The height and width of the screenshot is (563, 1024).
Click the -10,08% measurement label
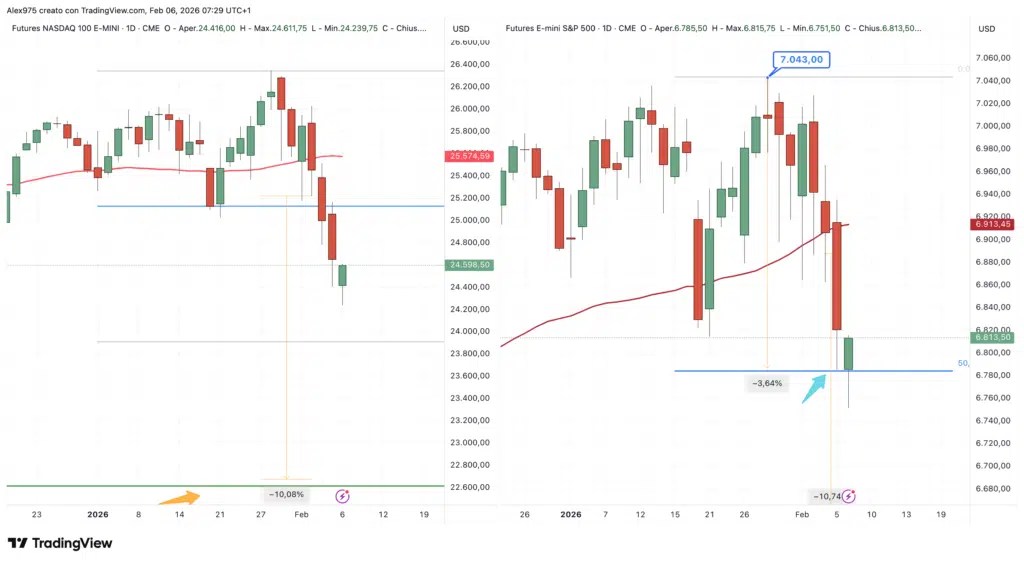tap(286, 494)
